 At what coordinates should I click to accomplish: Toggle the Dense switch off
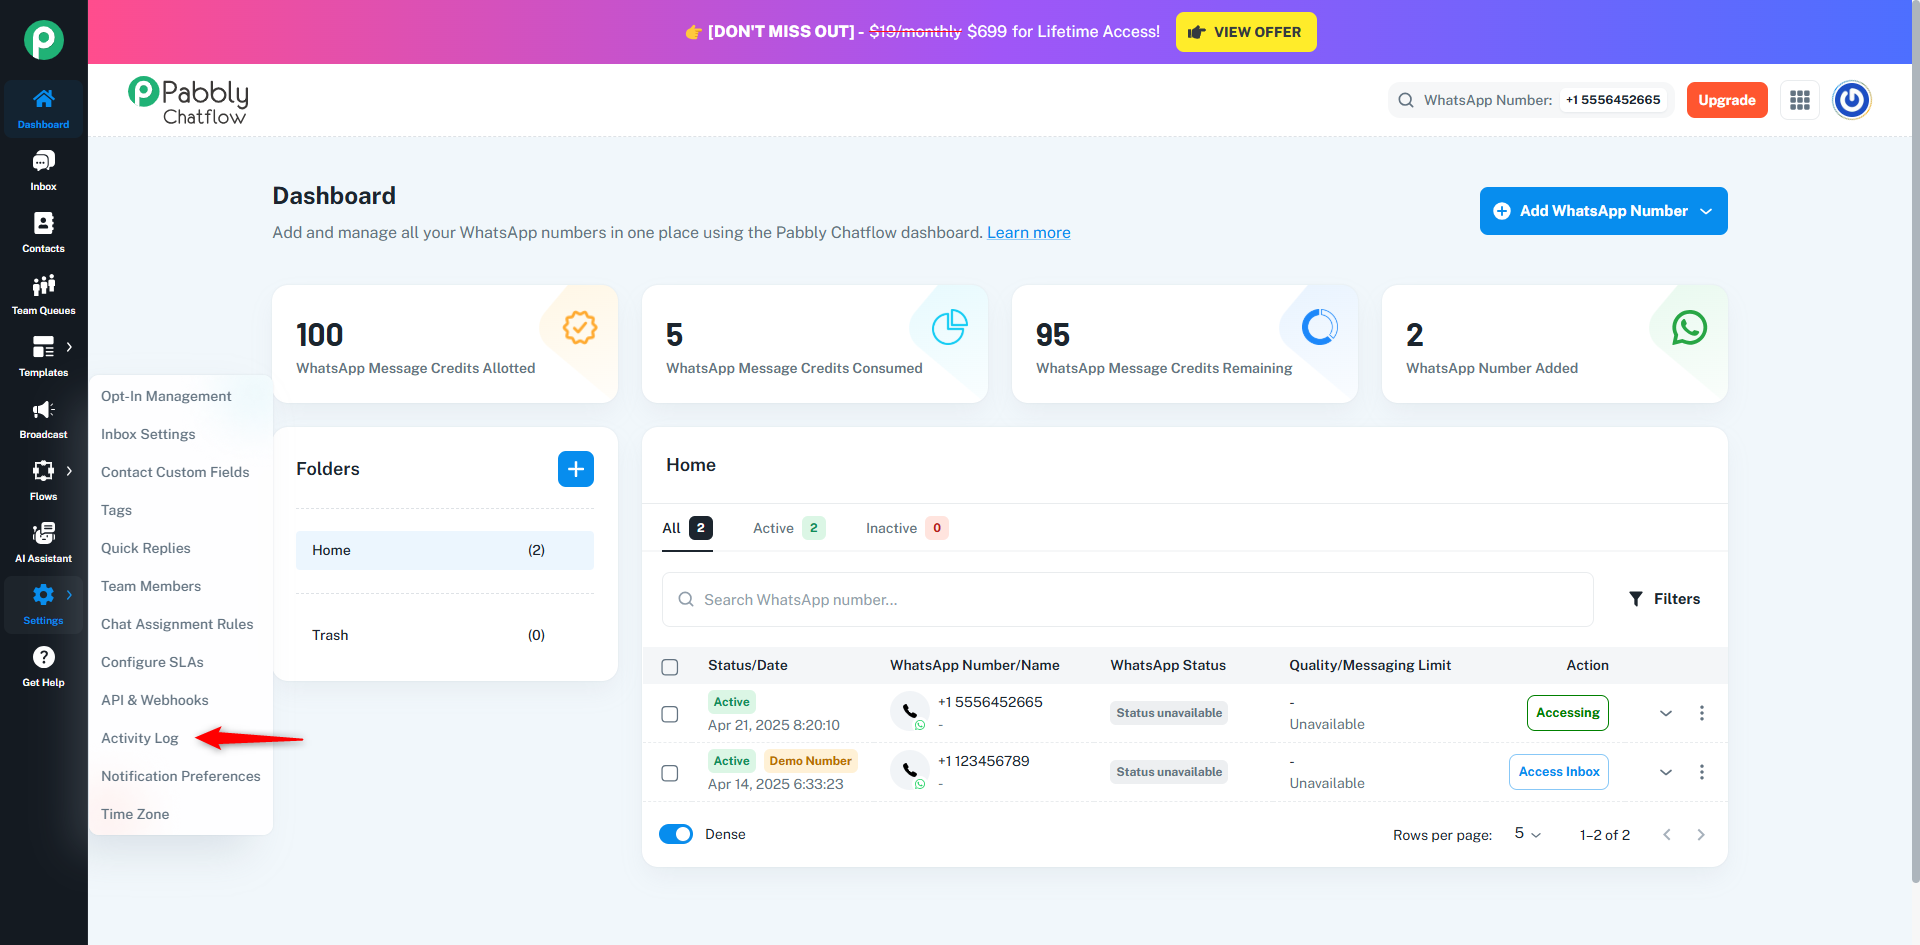676,834
